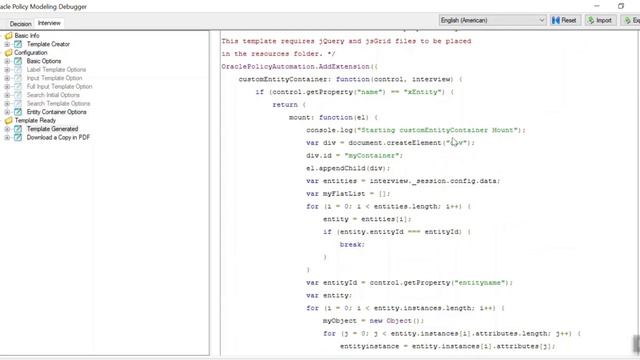Click the Template Generated screen icon
The image size is (640, 360).
(x=18, y=129)
